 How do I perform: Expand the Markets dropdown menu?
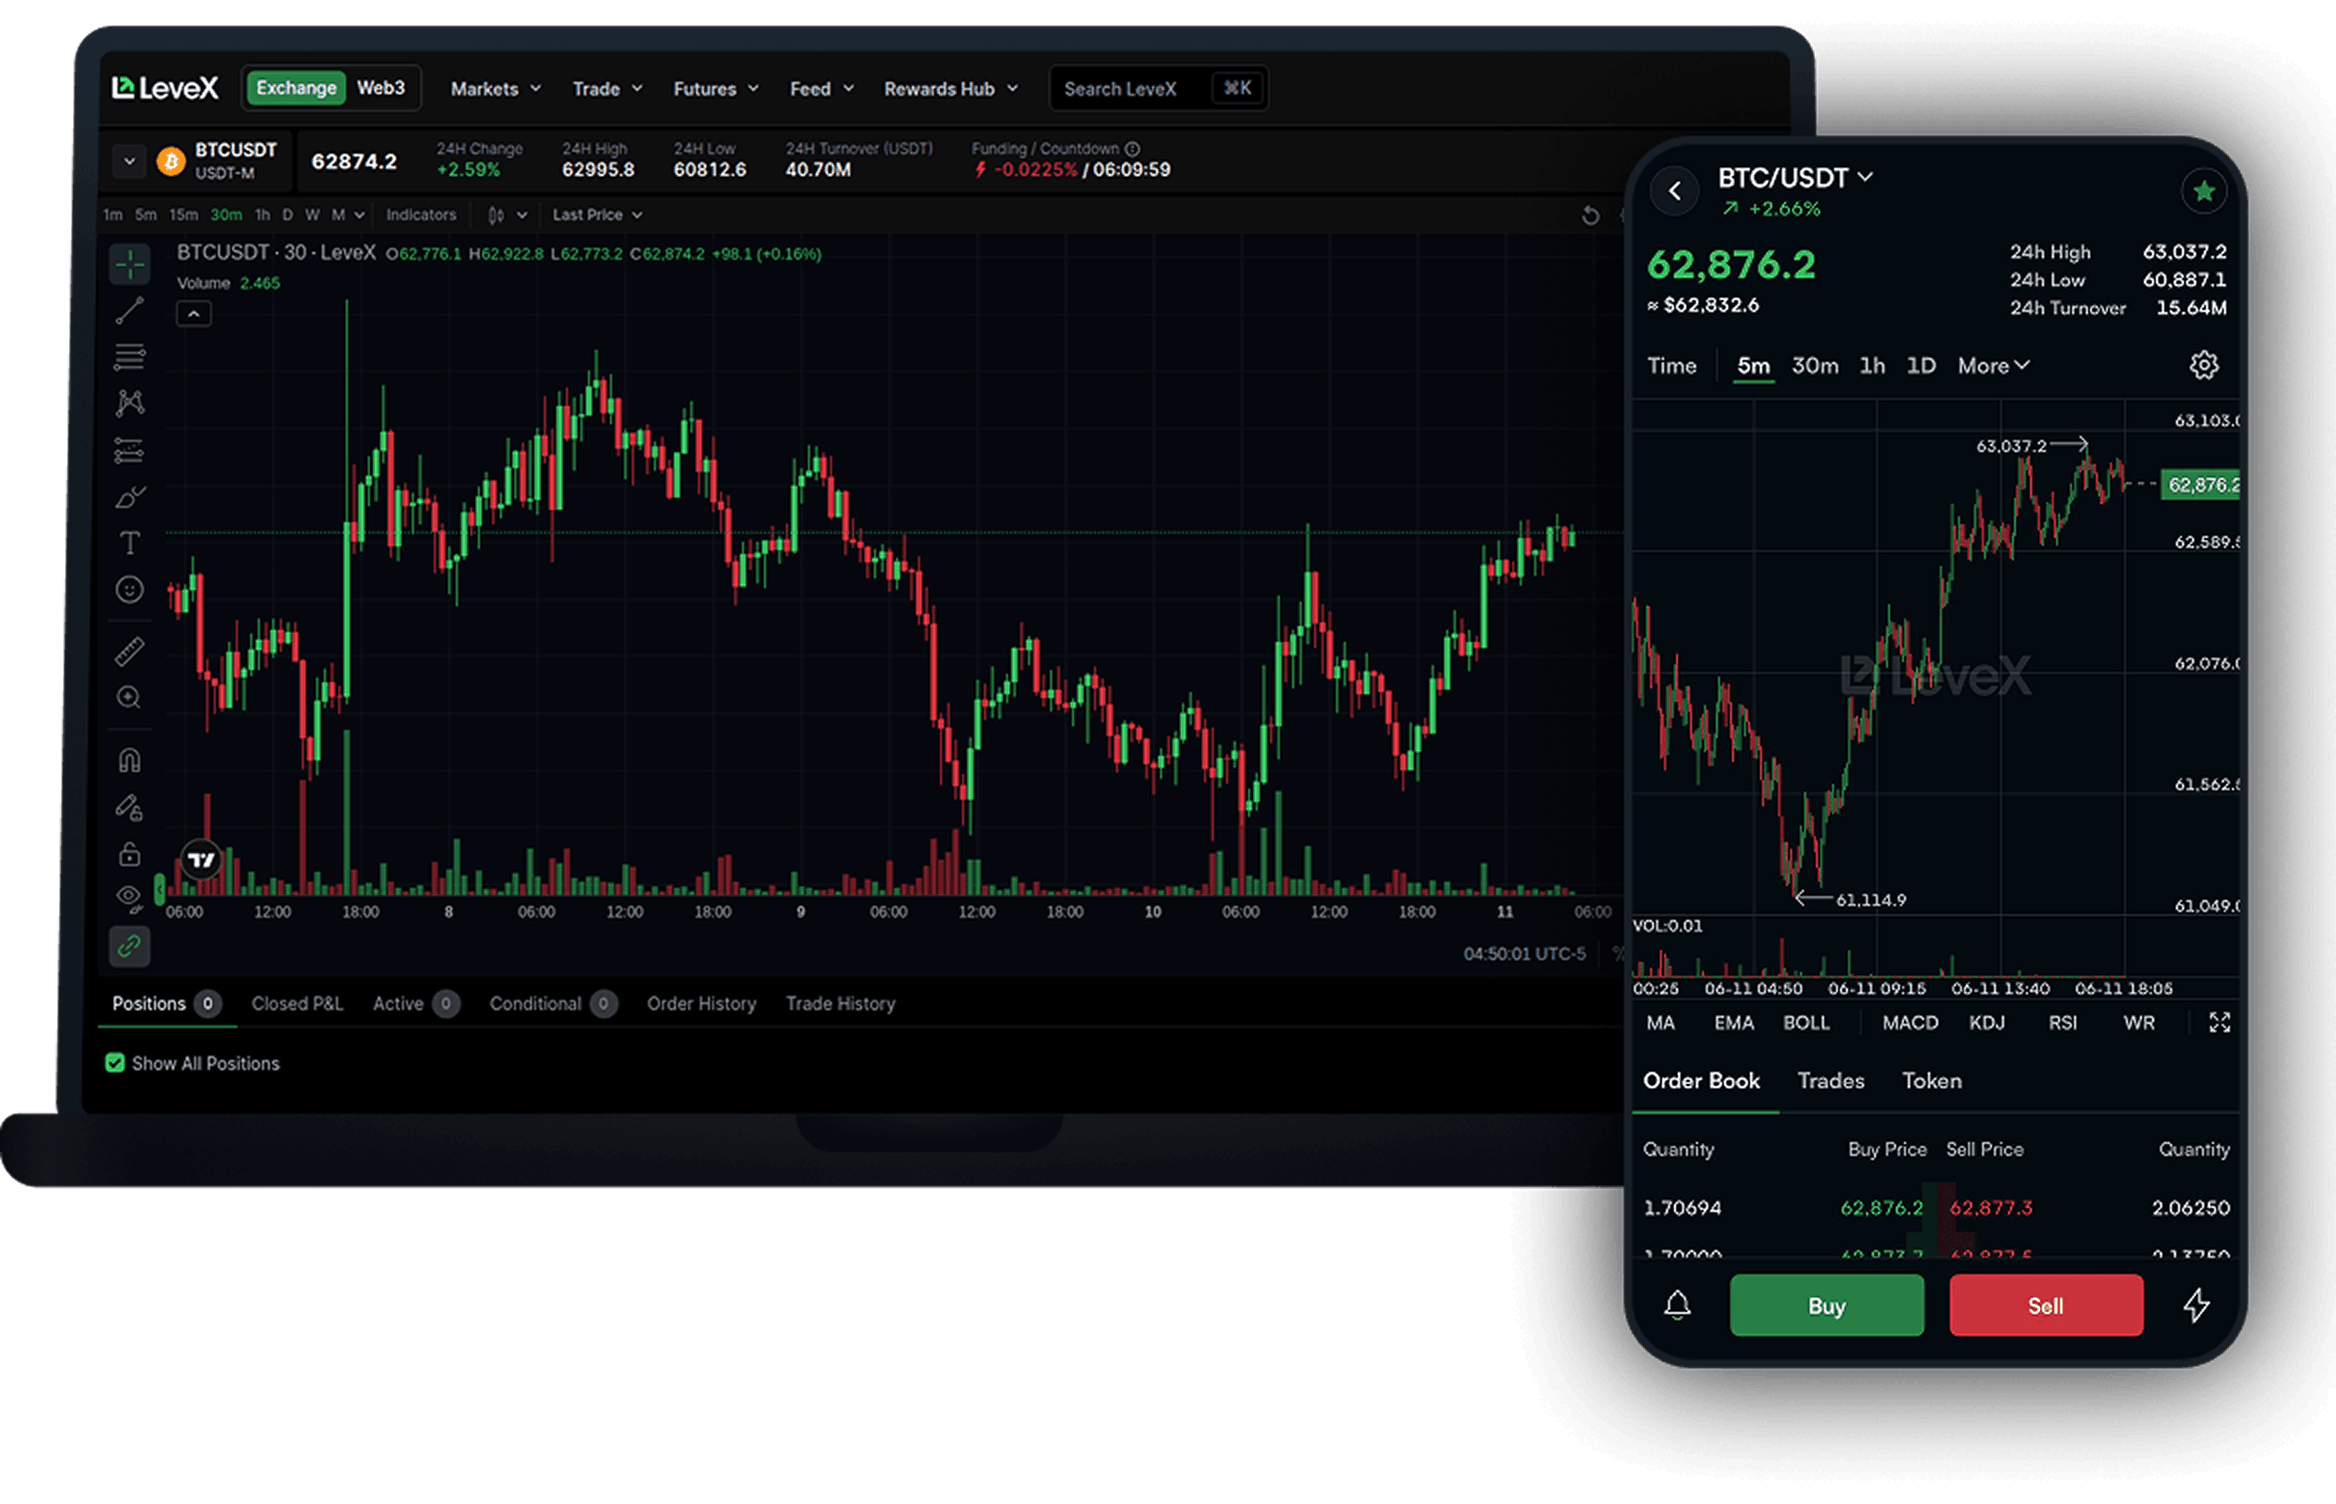tap(496, 89)
